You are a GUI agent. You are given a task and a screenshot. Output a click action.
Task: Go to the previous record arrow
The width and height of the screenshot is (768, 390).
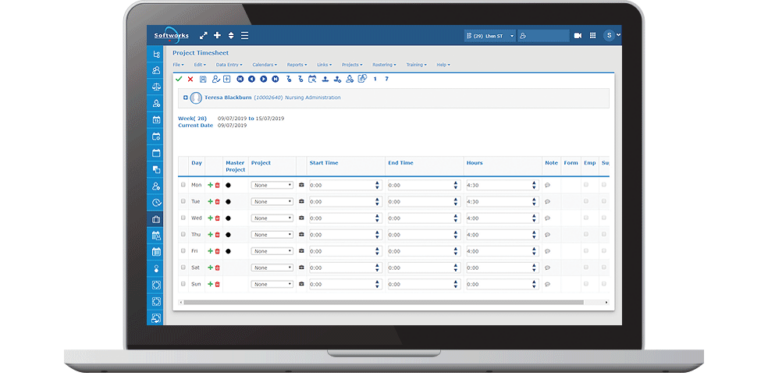click(x=252, y=79)
